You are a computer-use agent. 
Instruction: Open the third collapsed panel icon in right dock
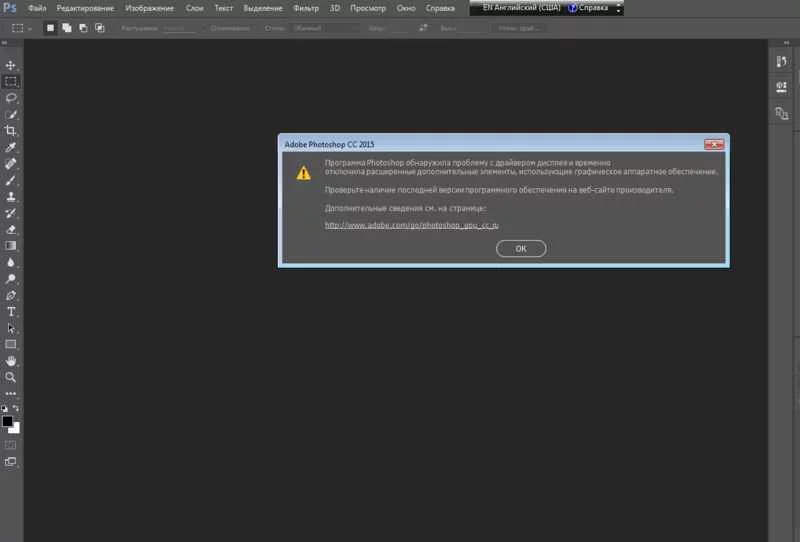[x=781, y=113]
